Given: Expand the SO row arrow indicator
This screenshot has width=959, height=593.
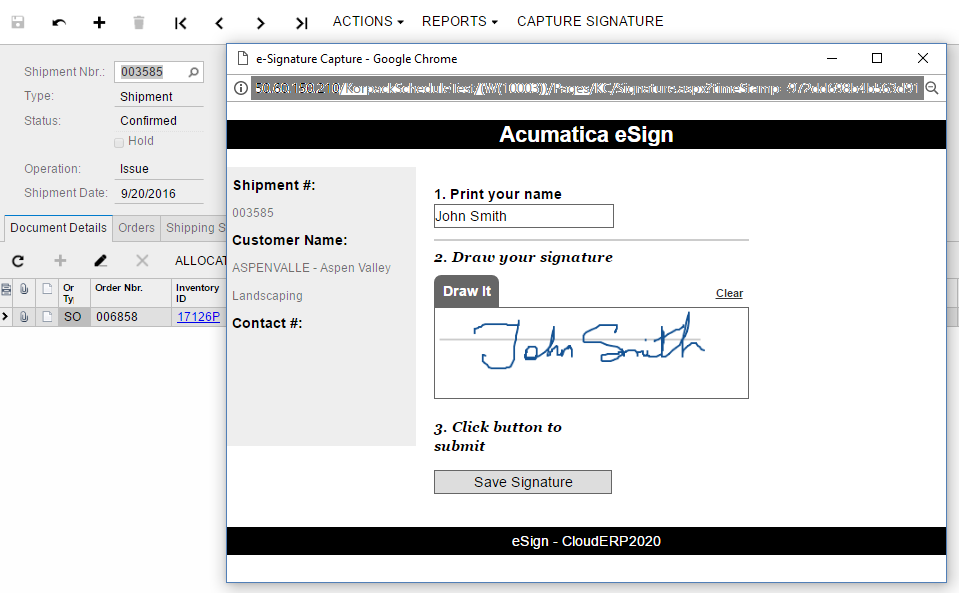Looking at the screenshot, I should [5, 317].
